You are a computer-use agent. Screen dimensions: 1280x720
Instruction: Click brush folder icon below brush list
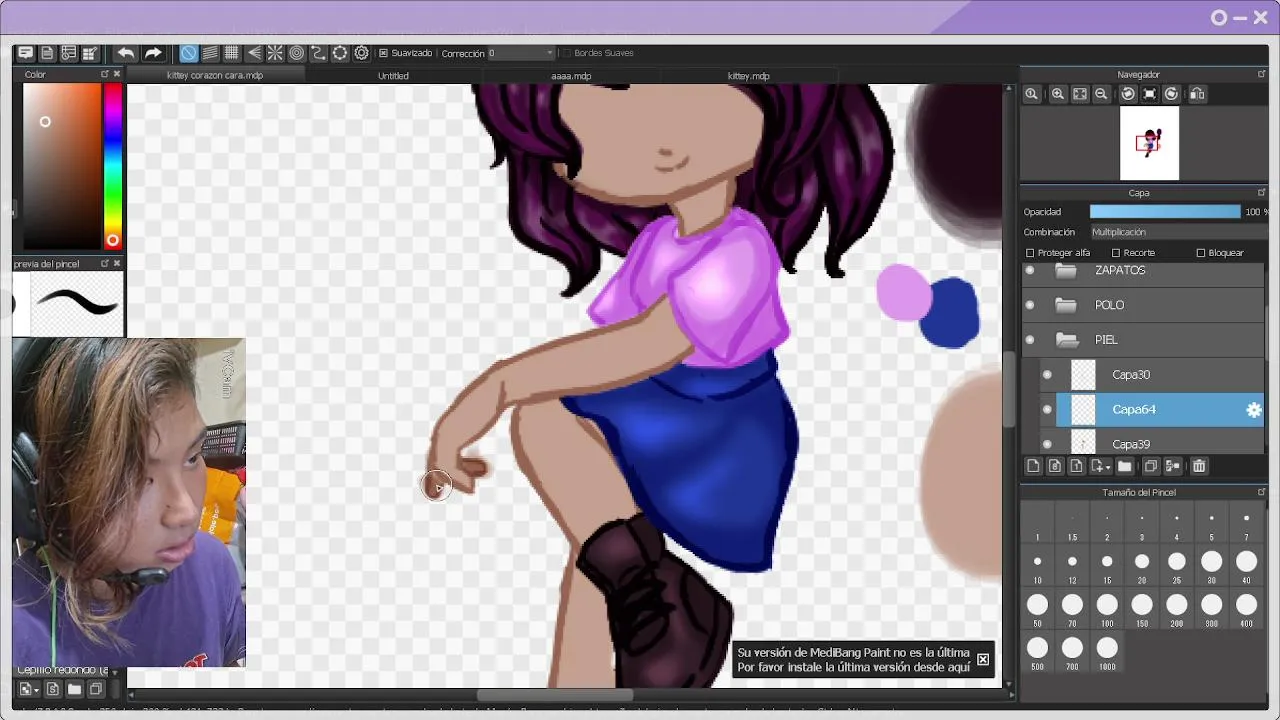tap(75, 689)
